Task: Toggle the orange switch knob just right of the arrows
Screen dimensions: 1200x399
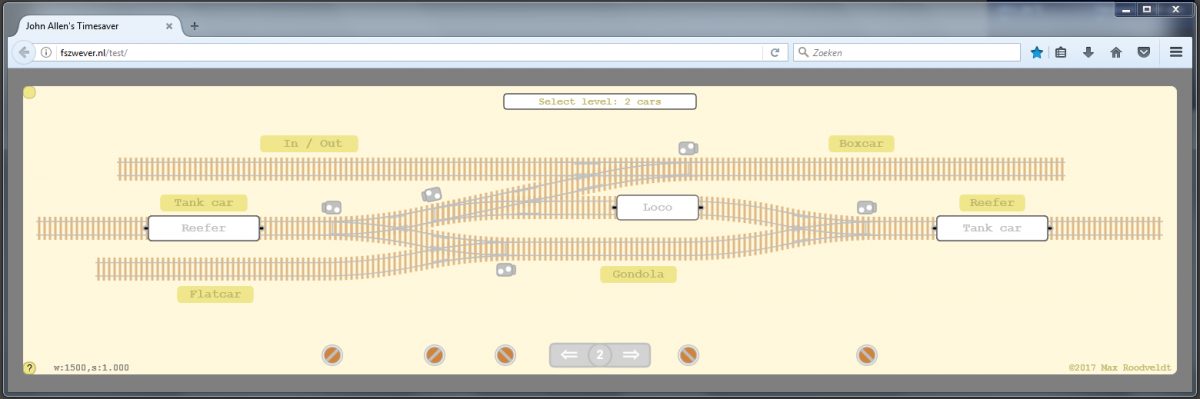Action: [x=688, y=355]
